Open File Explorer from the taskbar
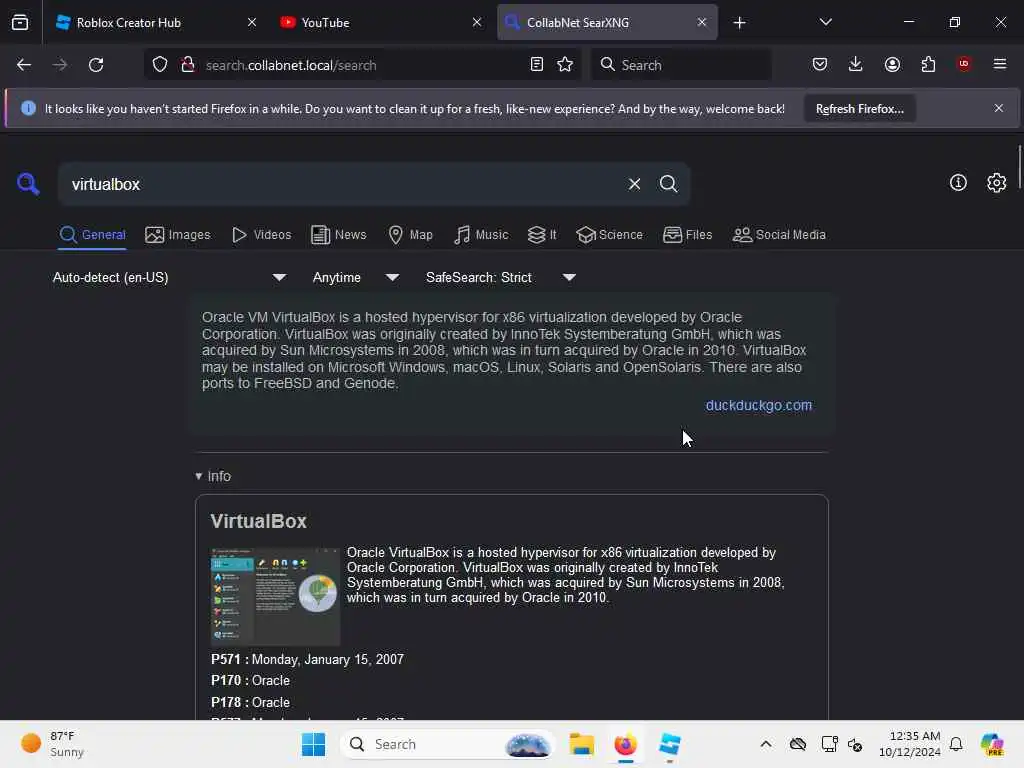Screen dimensions: 1024x768 click(581, 744)
